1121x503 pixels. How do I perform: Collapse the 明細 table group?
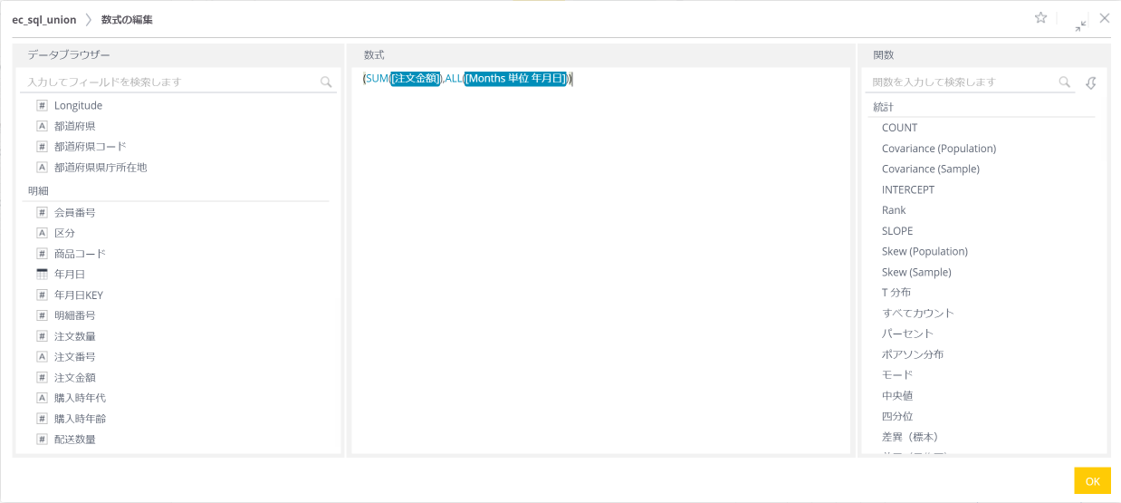coord(38,190)
